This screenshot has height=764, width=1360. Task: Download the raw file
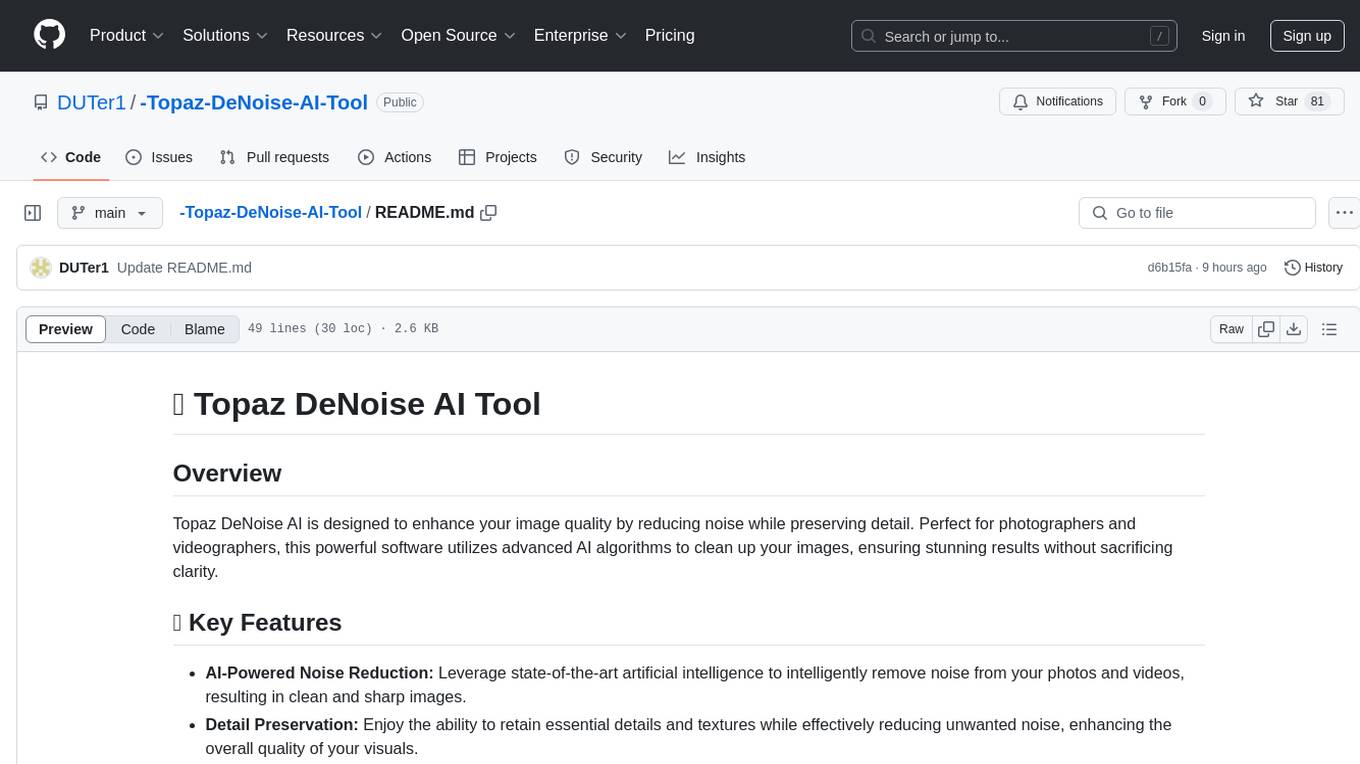(1294, 329)
